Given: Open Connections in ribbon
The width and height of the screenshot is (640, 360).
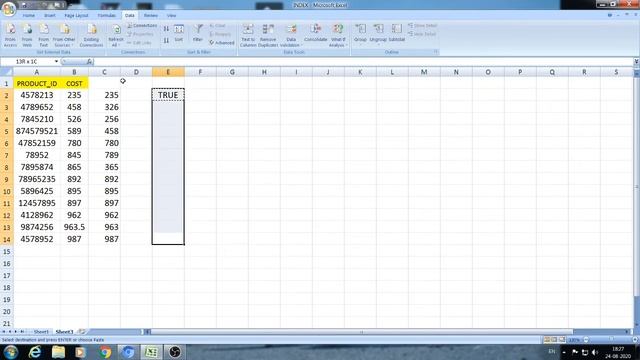Looking at the screenshot, I should [x=142, y=26].
